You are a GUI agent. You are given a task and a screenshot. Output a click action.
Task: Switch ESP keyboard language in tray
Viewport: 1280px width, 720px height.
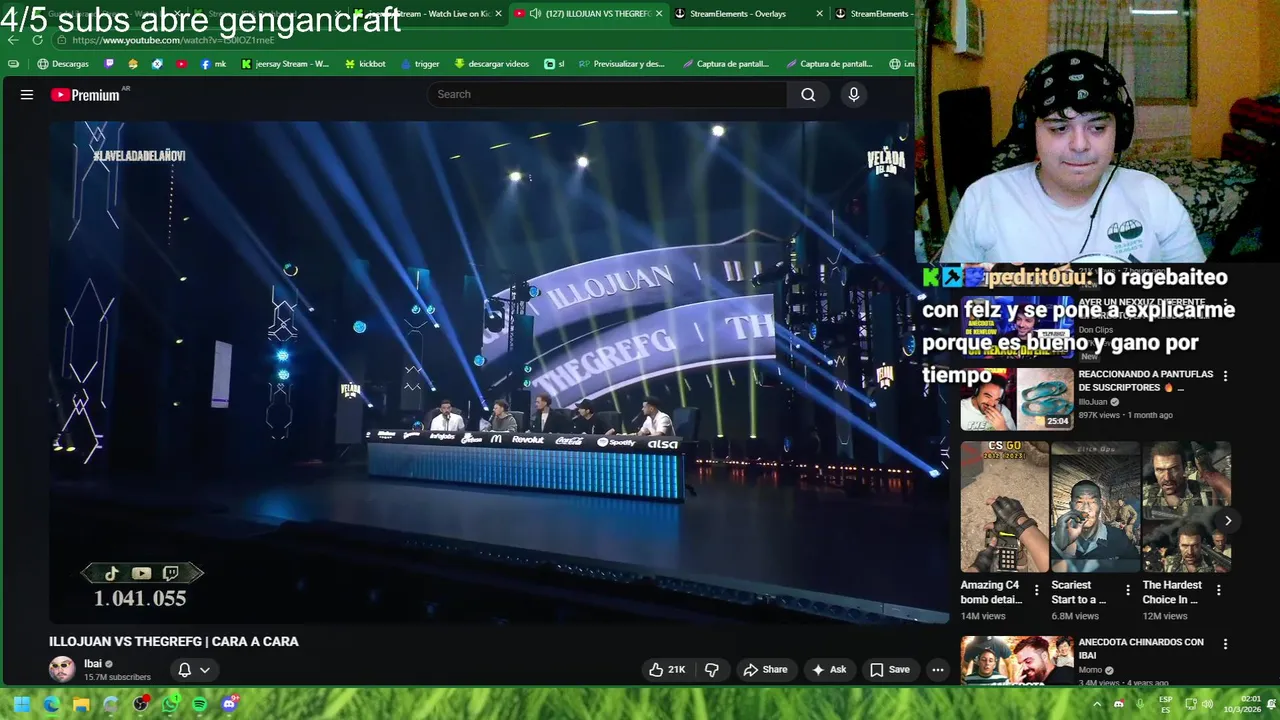1166,704
